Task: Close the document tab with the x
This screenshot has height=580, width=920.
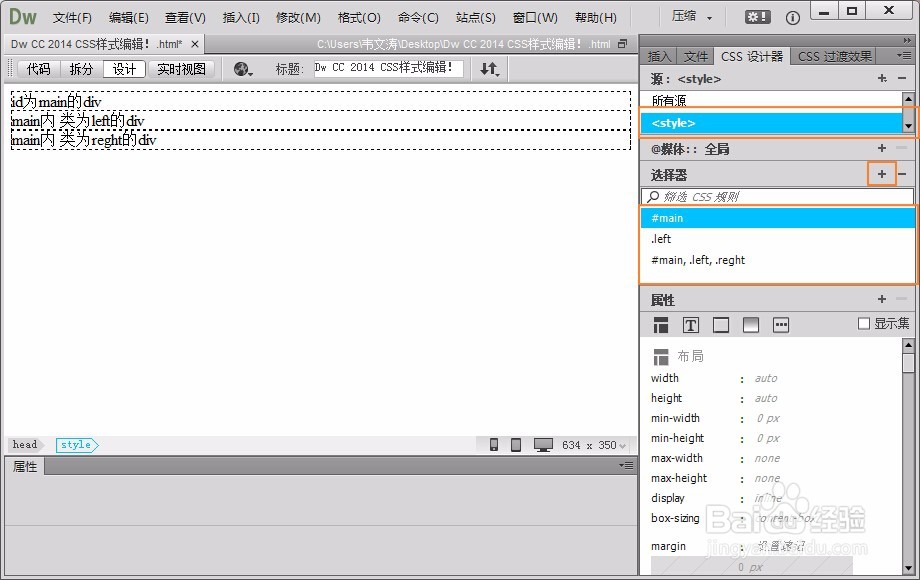Action: 195,44
